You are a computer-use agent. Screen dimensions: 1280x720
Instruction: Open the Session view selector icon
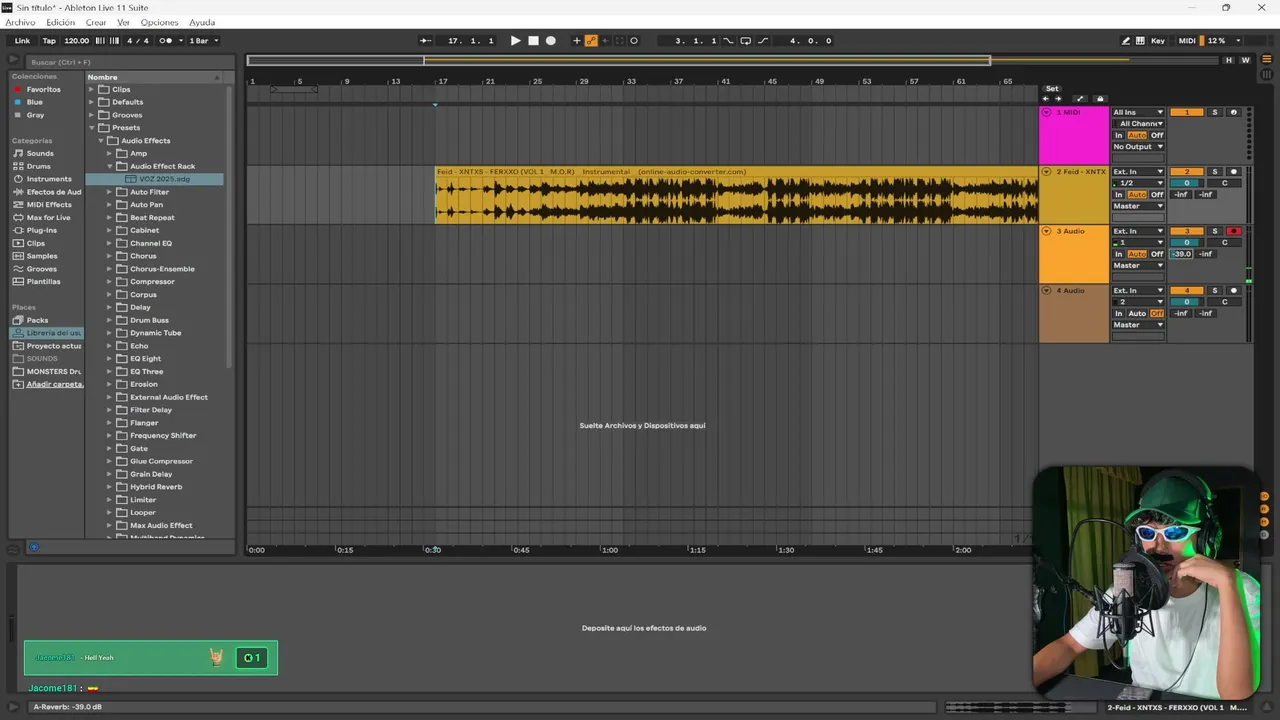[x=1267, y=74]
